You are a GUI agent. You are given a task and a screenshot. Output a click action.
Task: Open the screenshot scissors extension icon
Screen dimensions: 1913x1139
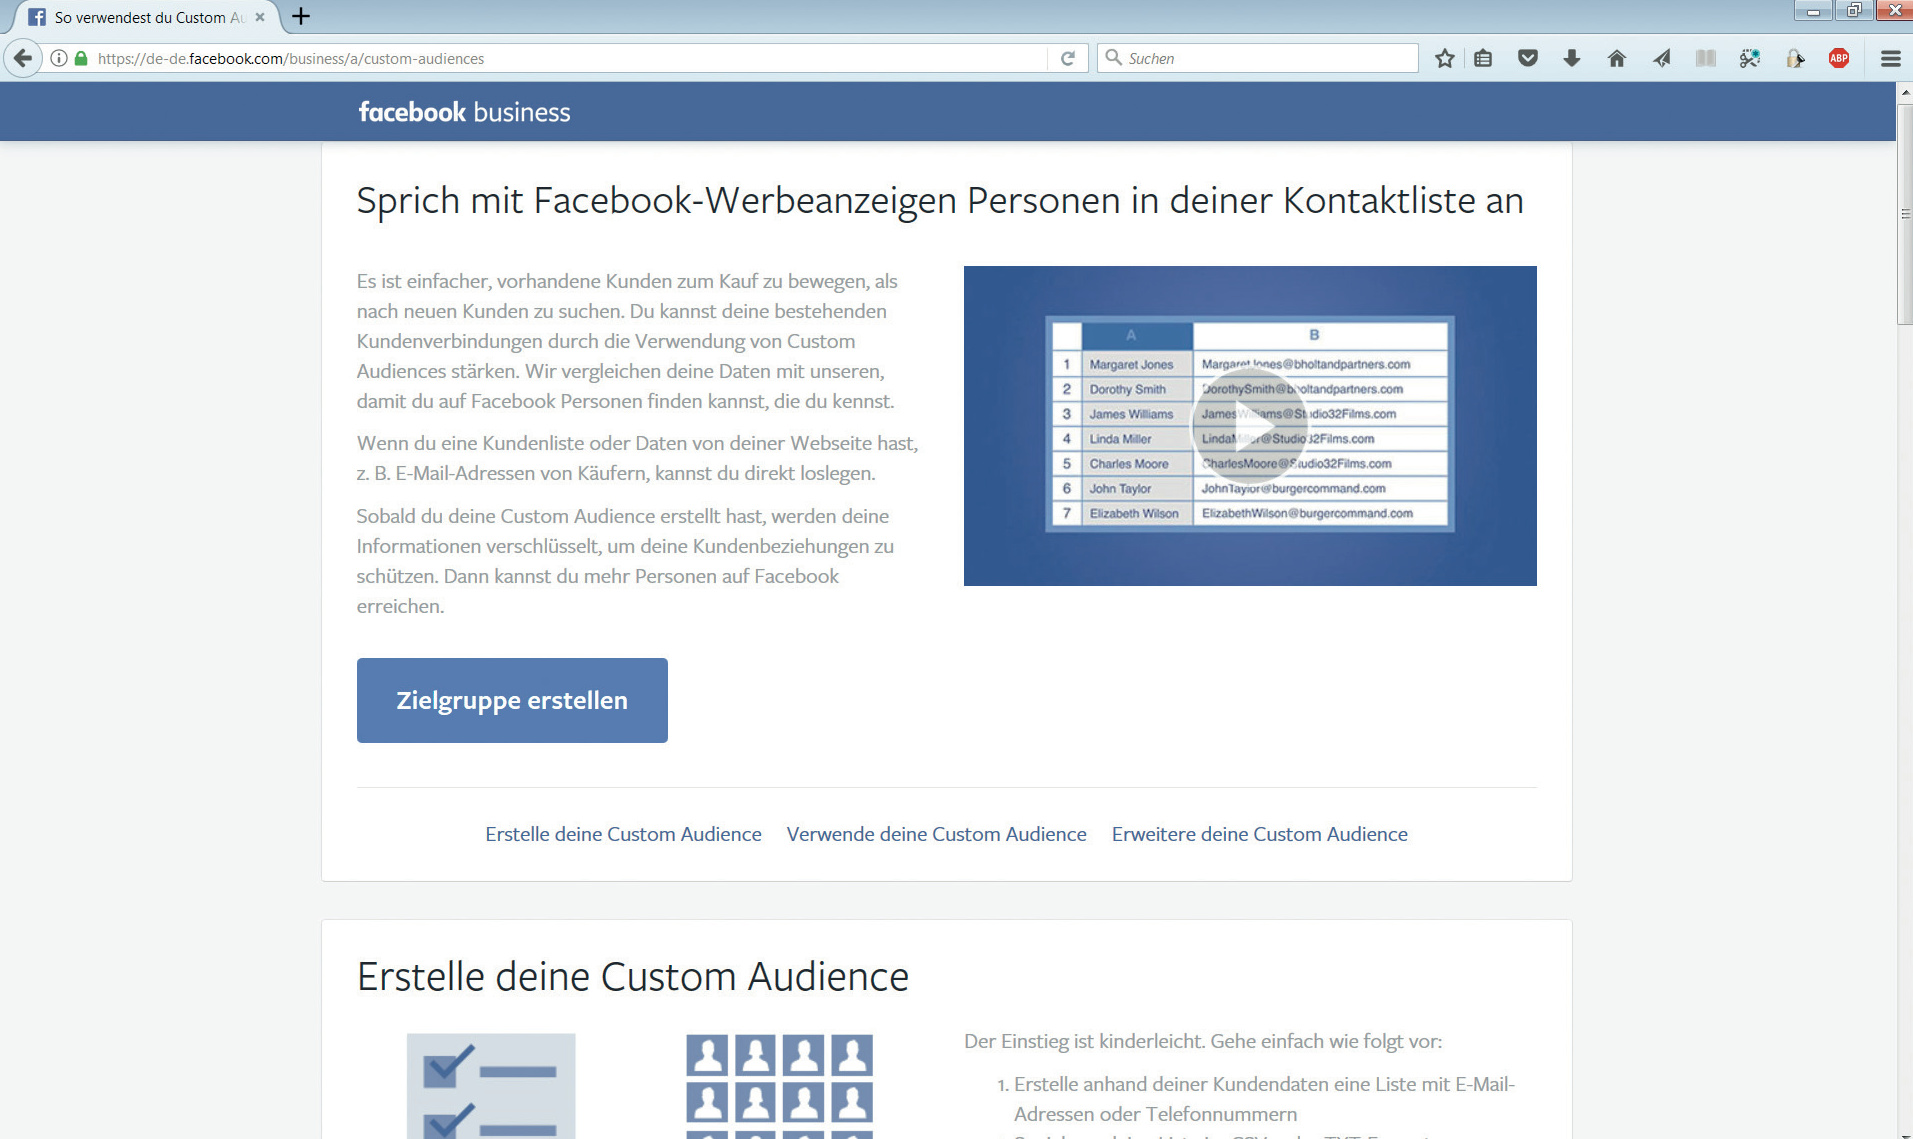pyautogui.click(x=1749, y=58)
